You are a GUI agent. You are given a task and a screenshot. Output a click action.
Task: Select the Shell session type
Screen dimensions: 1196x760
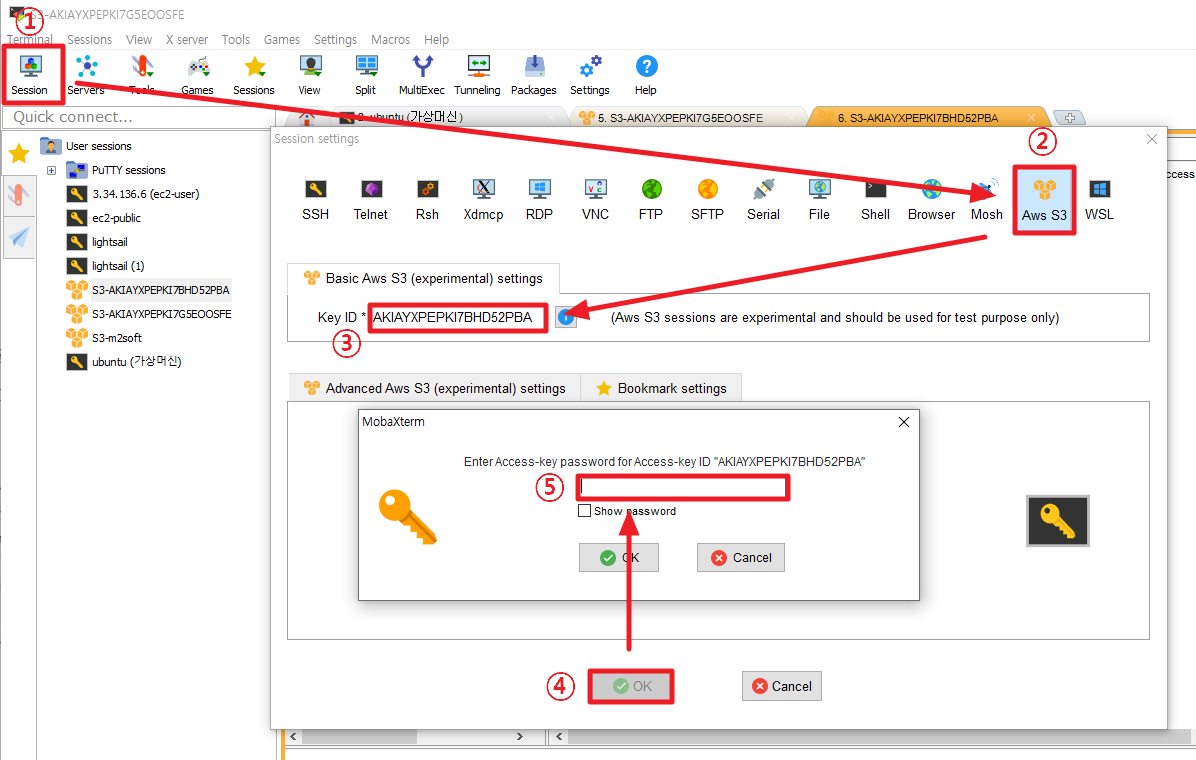876,200
